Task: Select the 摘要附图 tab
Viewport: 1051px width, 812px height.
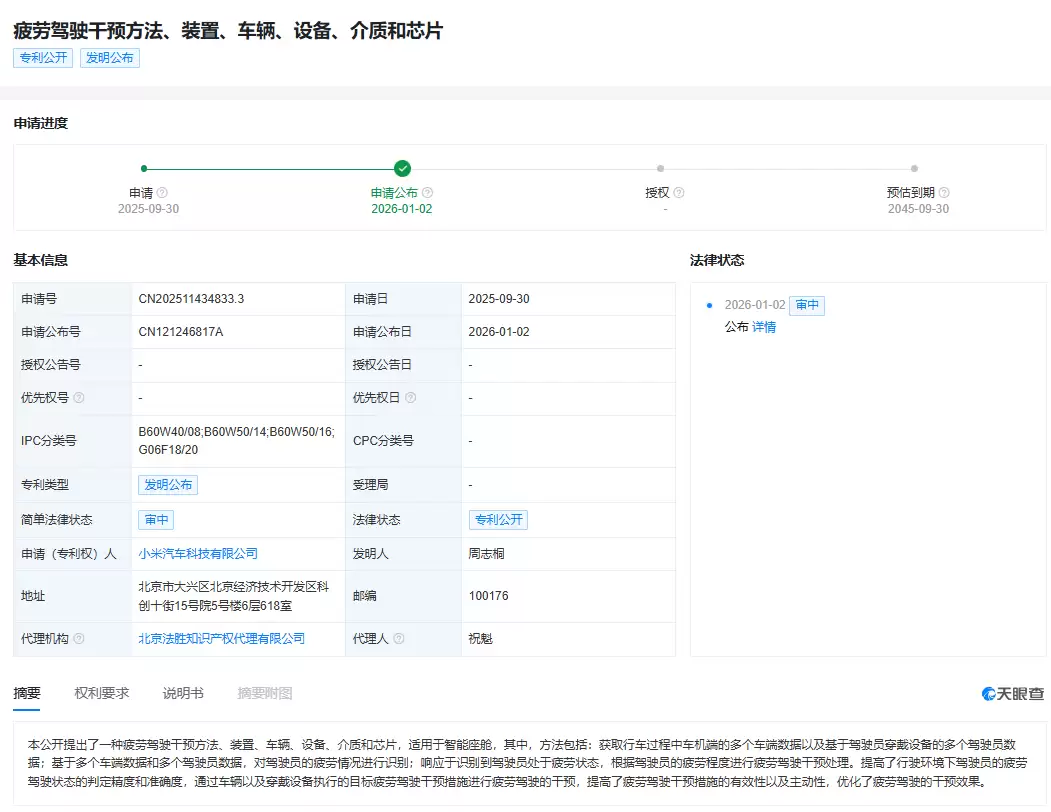Action: (263, 691)
